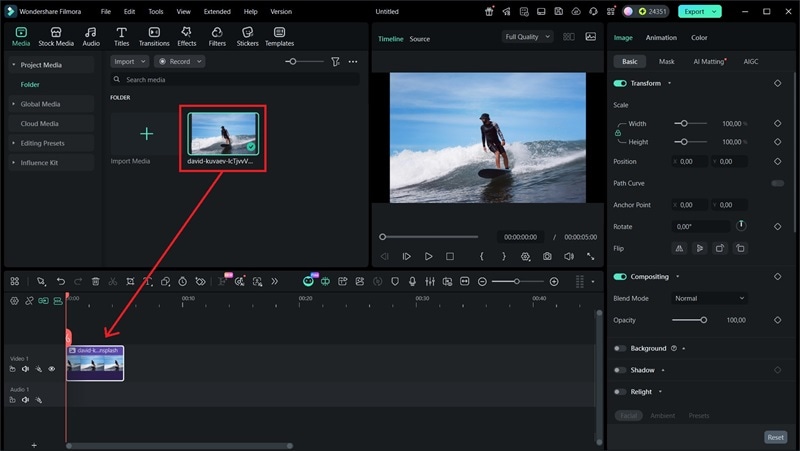
Task: Undo the last action in timeline toolbar
Action: click(60, 282)
